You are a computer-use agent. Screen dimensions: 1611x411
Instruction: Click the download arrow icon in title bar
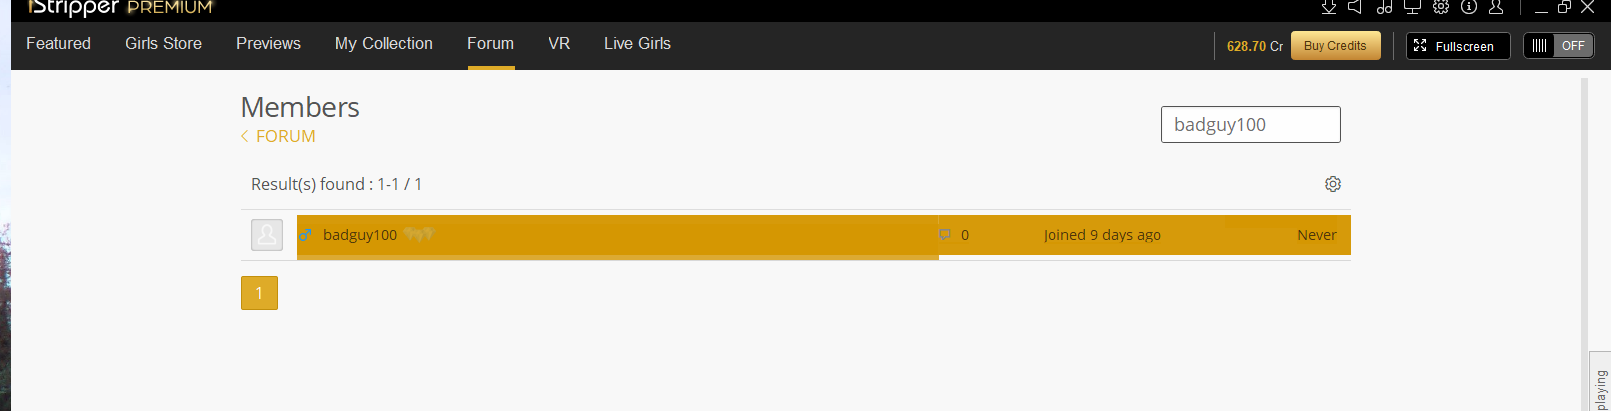click(x=1328, y=7)
